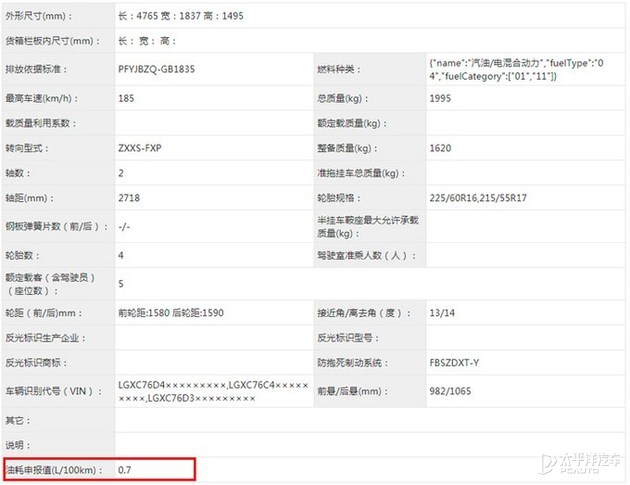The height and width of the screenshot is (485, 630).
Task: Click the '额定载质量(kg)' label
Action: coord(352,123)
